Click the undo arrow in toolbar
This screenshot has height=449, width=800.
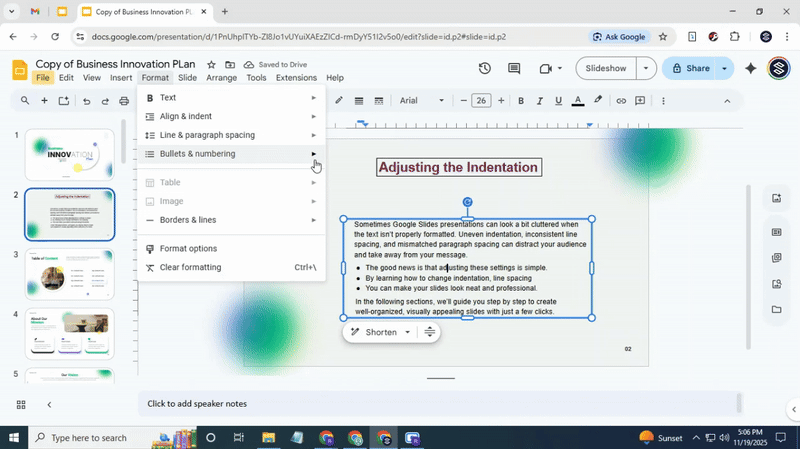(x=86, y=101)
